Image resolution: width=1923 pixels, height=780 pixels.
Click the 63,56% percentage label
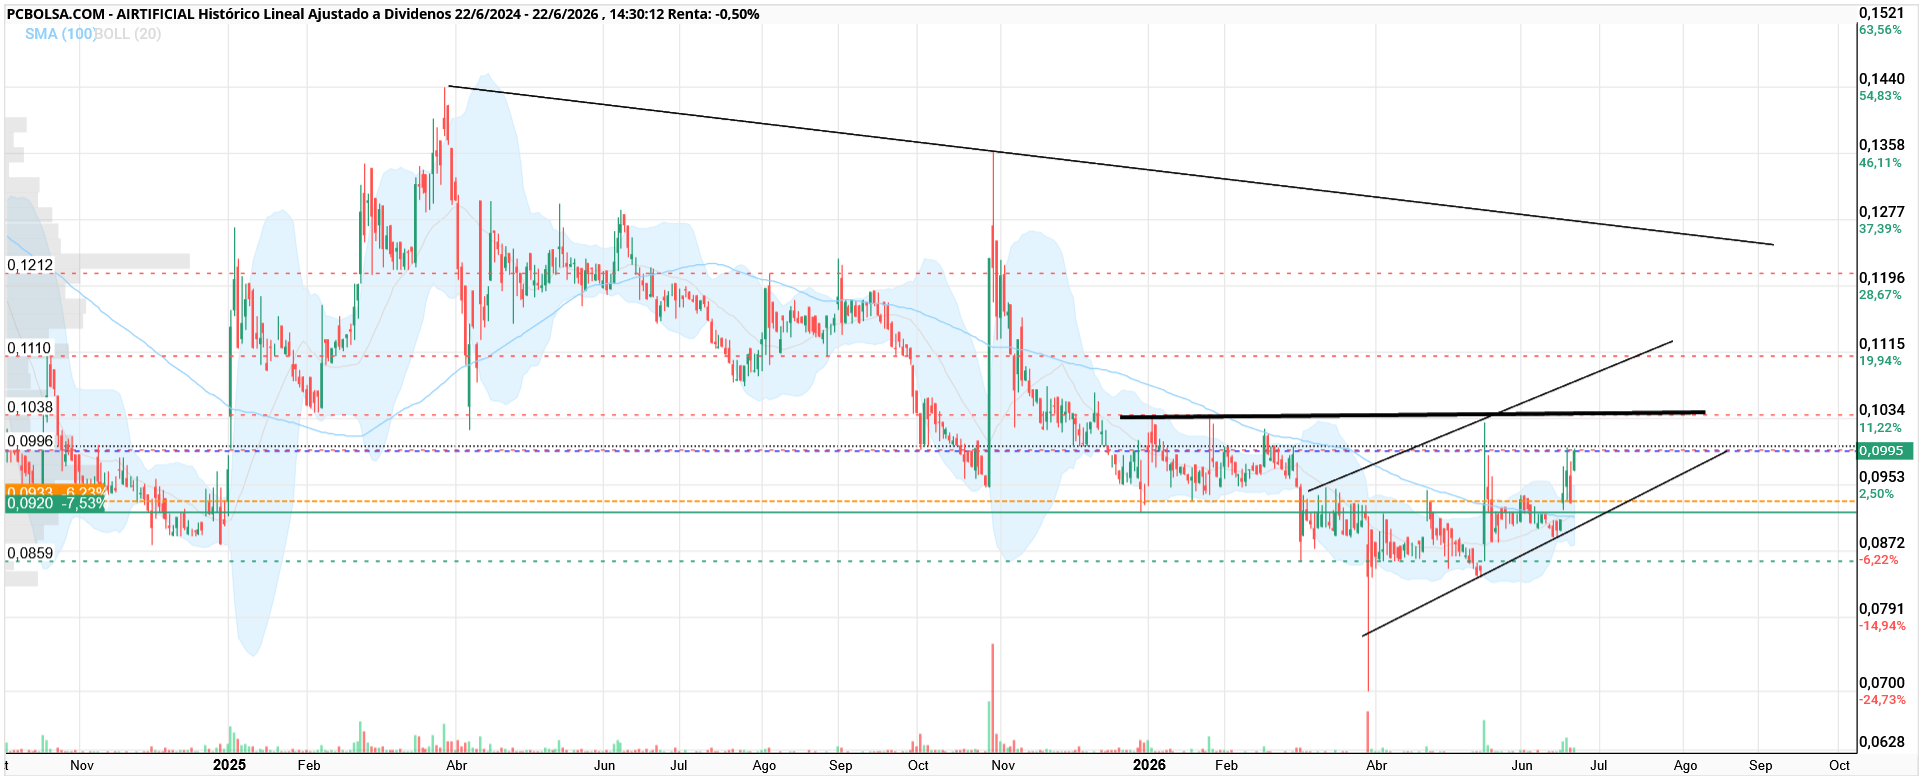[x=1880, y=30]
